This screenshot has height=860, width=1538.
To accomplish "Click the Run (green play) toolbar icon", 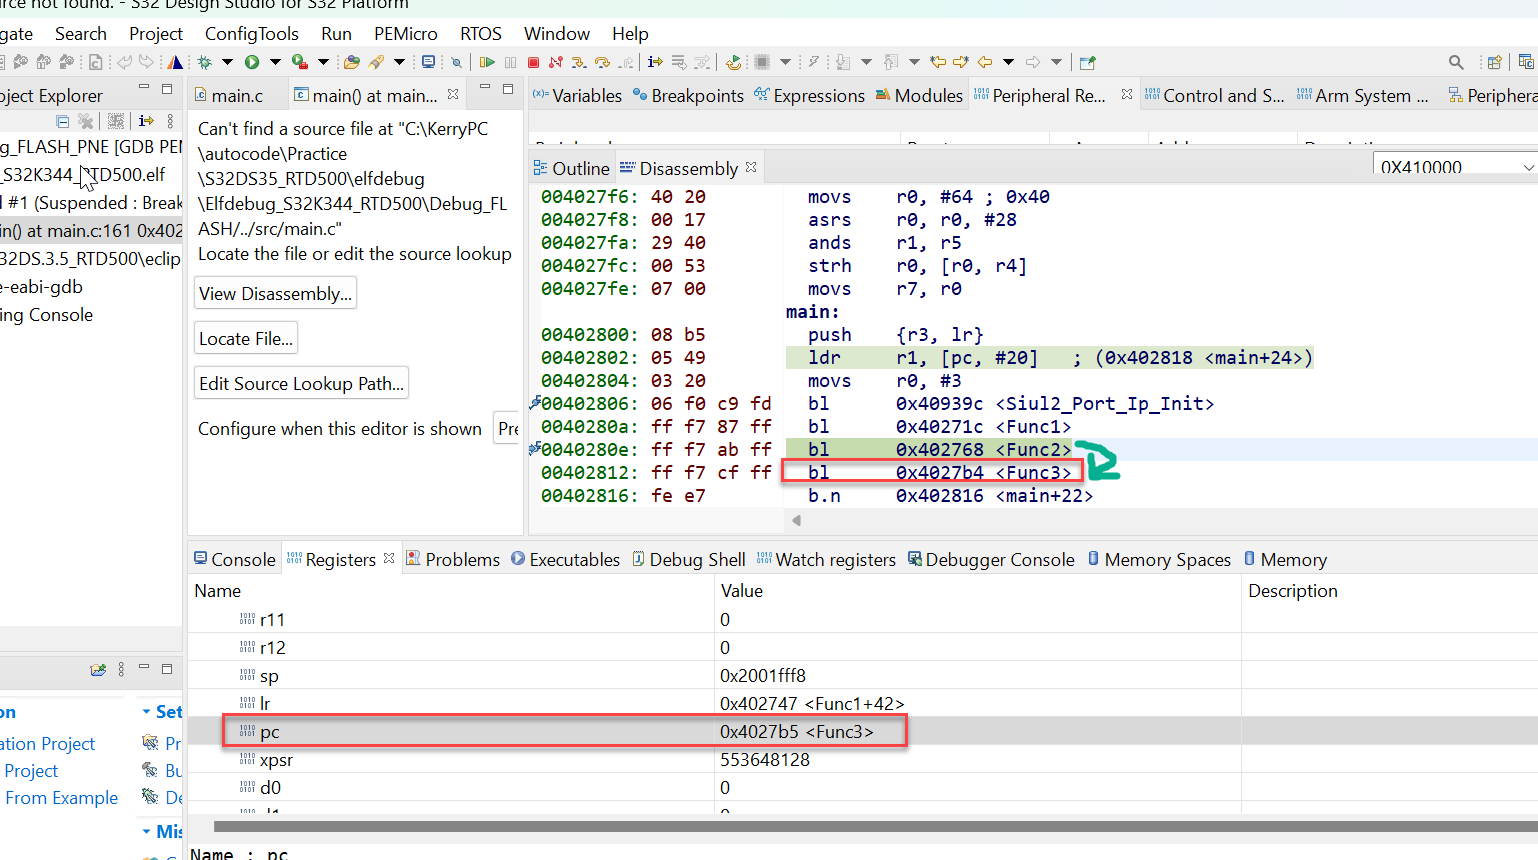I will (x=253, y=61).
